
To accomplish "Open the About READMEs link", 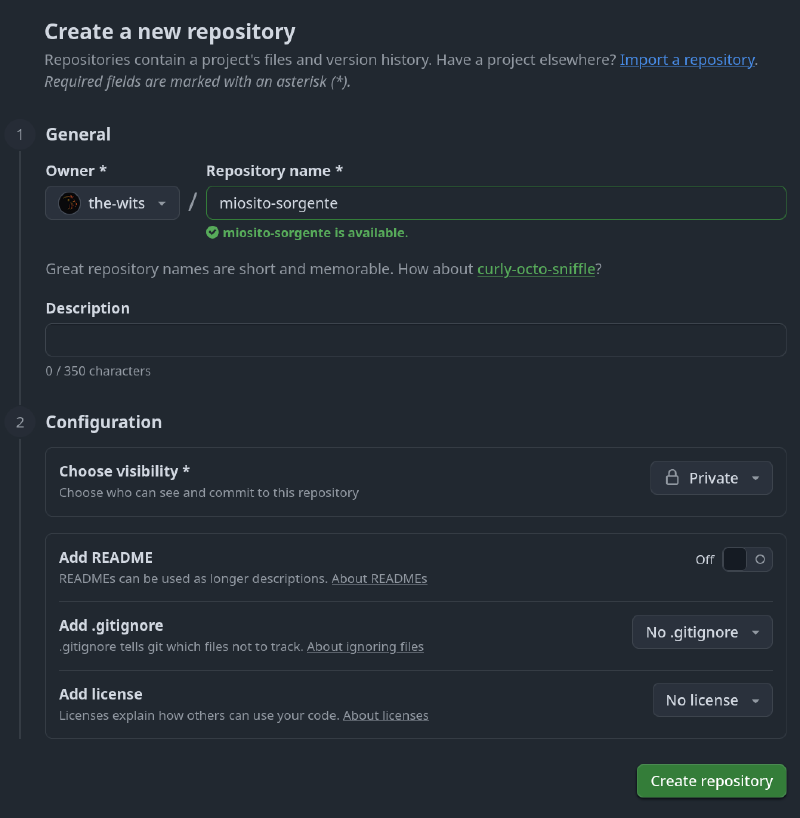I will tap(379, 579).
